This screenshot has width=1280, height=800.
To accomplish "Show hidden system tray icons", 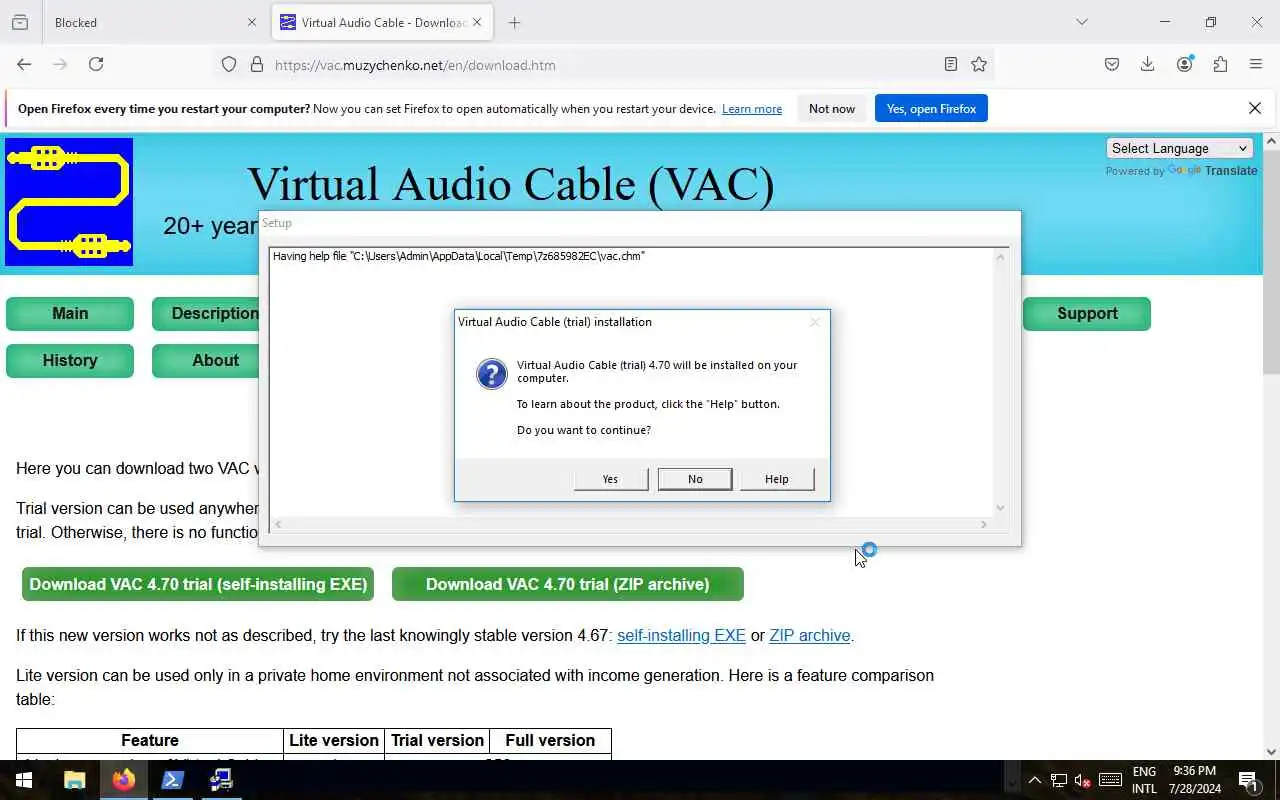I will [x=1035, y=780].
